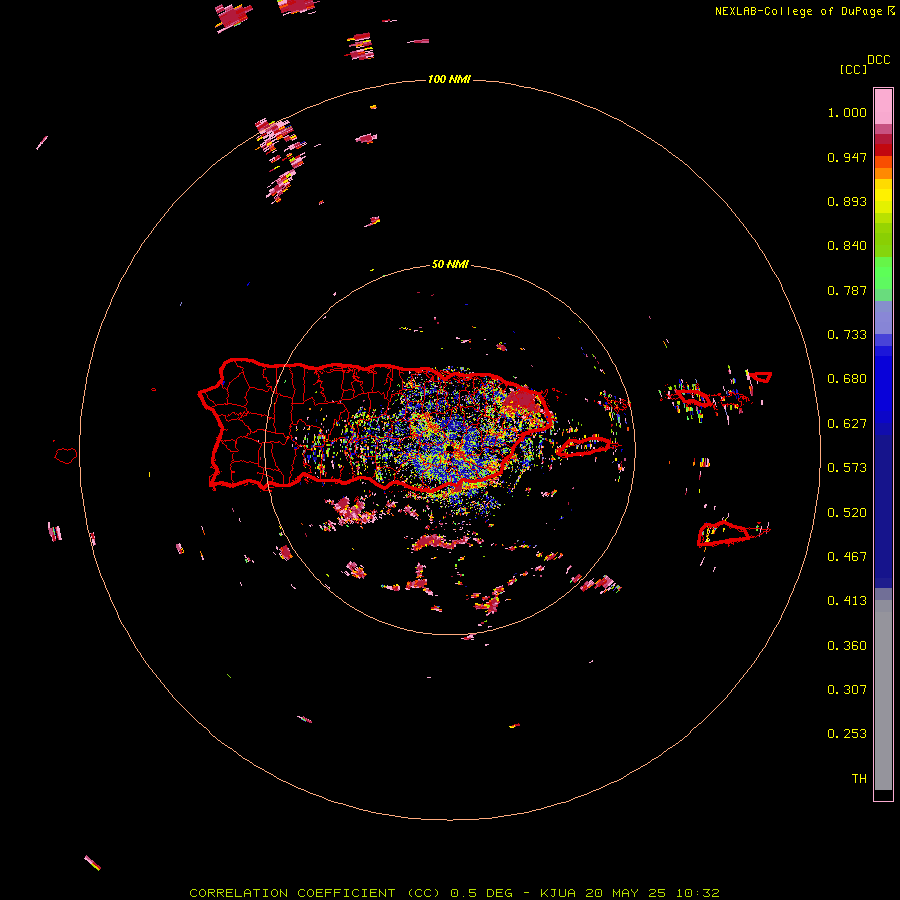Select the 0.840 legend value
The width and height of the screenshot is (900, 900).
[847, 246]
